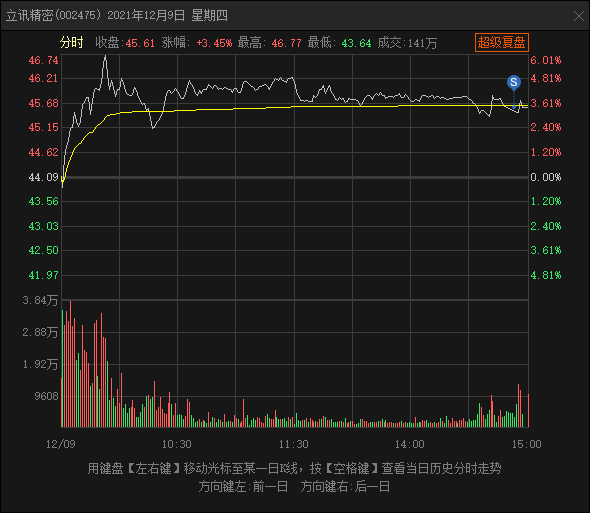Click the window title 立讯精密(002475)
The height and width of the screenshot is (513, 590).
[x=54, y=15]
